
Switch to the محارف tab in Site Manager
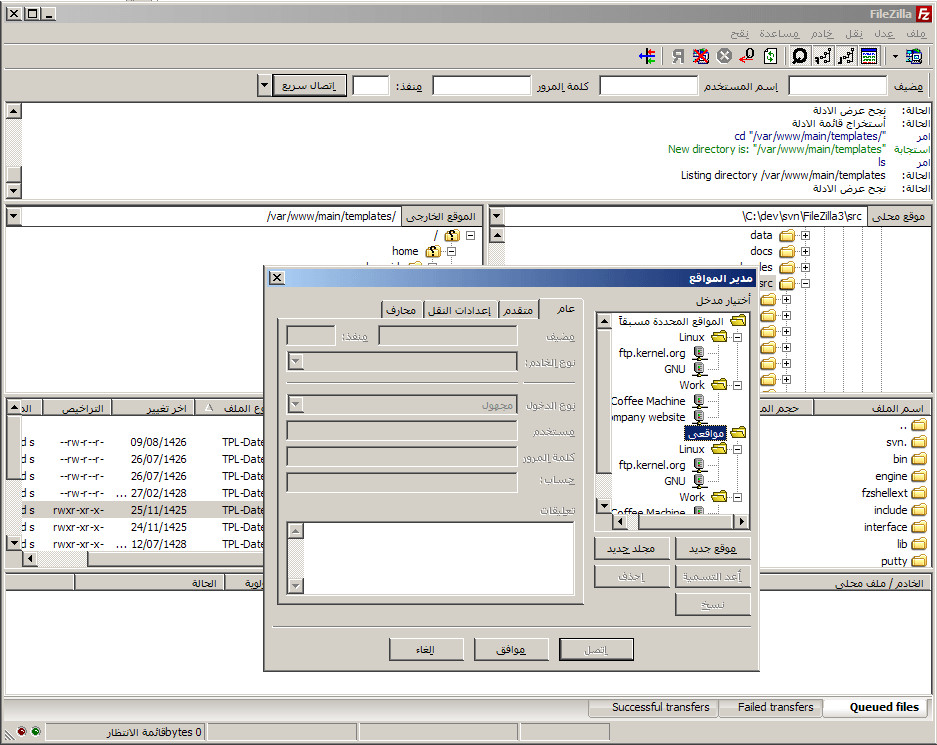click(404, 309)
